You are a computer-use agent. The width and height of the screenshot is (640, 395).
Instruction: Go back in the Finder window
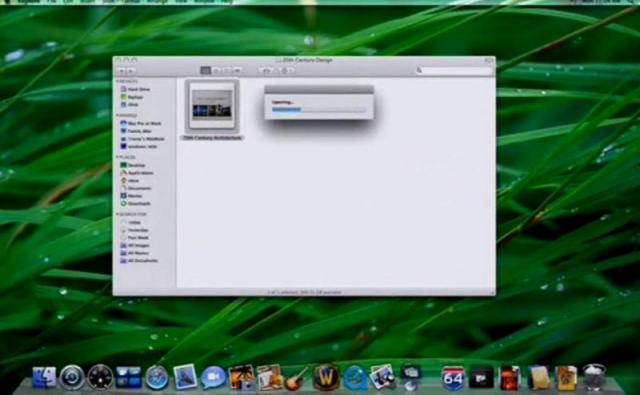(x=121, y=71)
